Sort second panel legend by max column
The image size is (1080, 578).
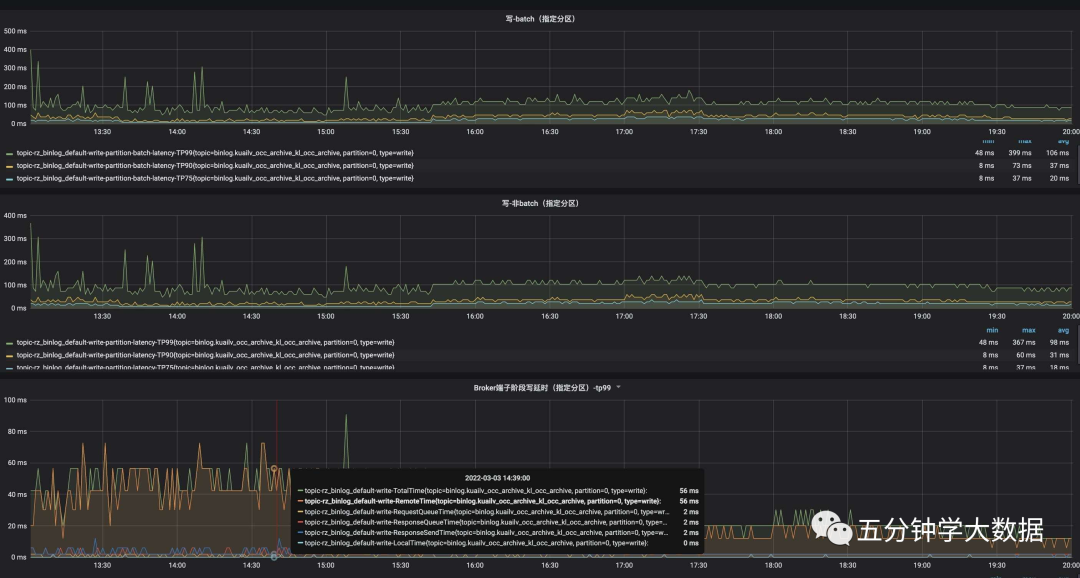(x=1028, y=330)
